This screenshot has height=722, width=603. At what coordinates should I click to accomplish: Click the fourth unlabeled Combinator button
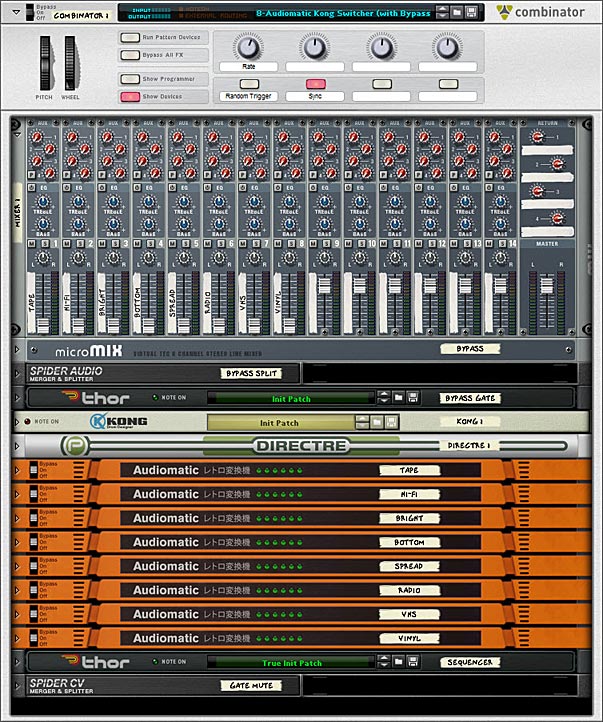click(x=448, y=84)
